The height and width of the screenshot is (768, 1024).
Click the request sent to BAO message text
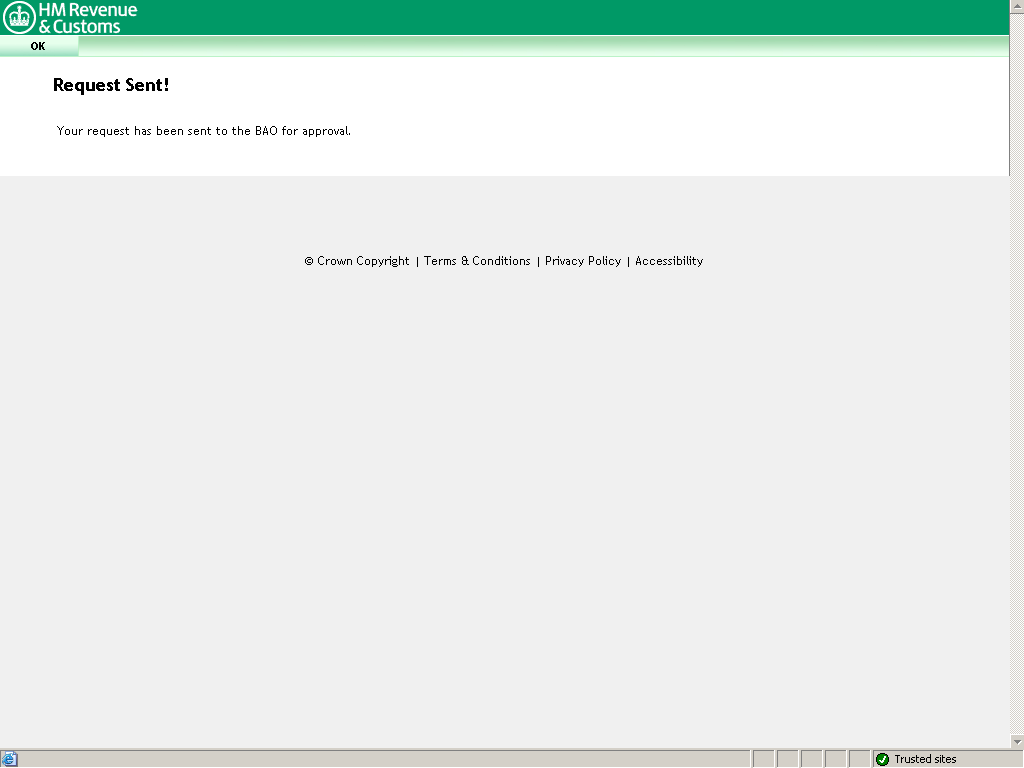click(204, 131)
